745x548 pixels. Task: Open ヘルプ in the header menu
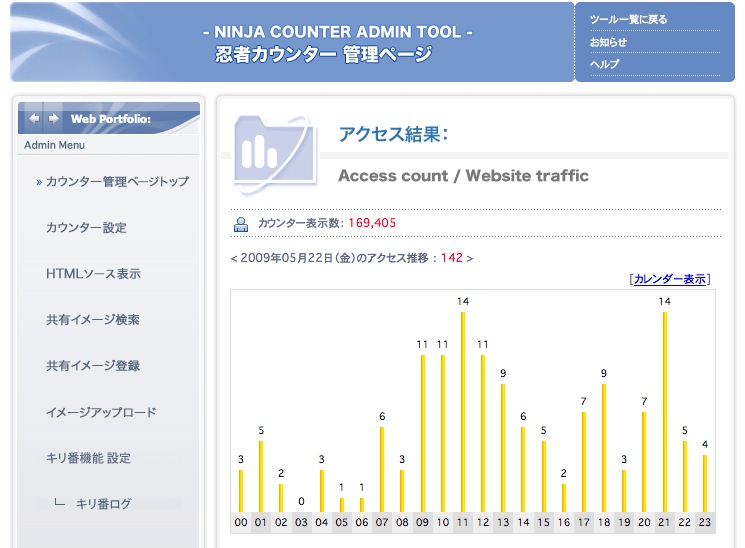[604, 64]
